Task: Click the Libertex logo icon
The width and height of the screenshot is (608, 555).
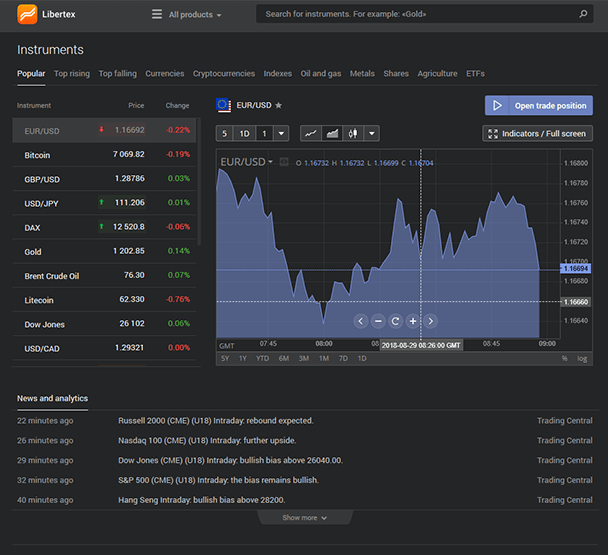Action: point(27,14)
